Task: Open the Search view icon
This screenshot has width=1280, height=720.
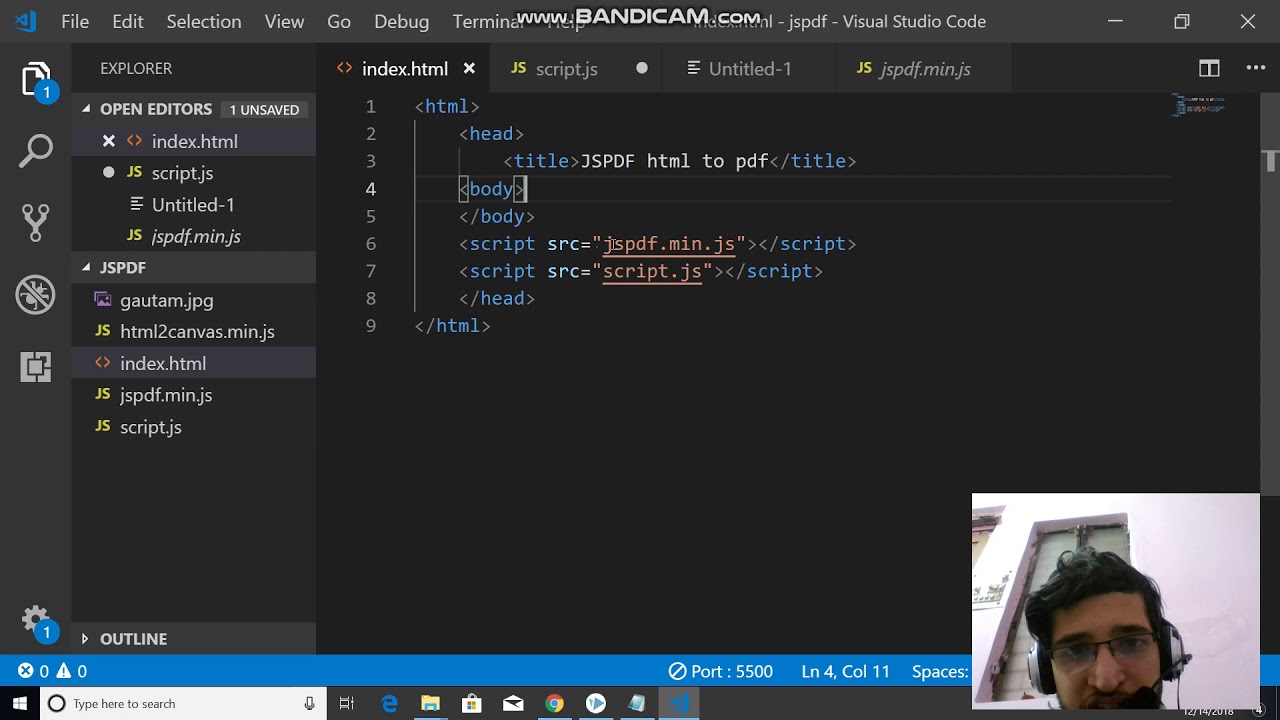Action: point(36,151)
